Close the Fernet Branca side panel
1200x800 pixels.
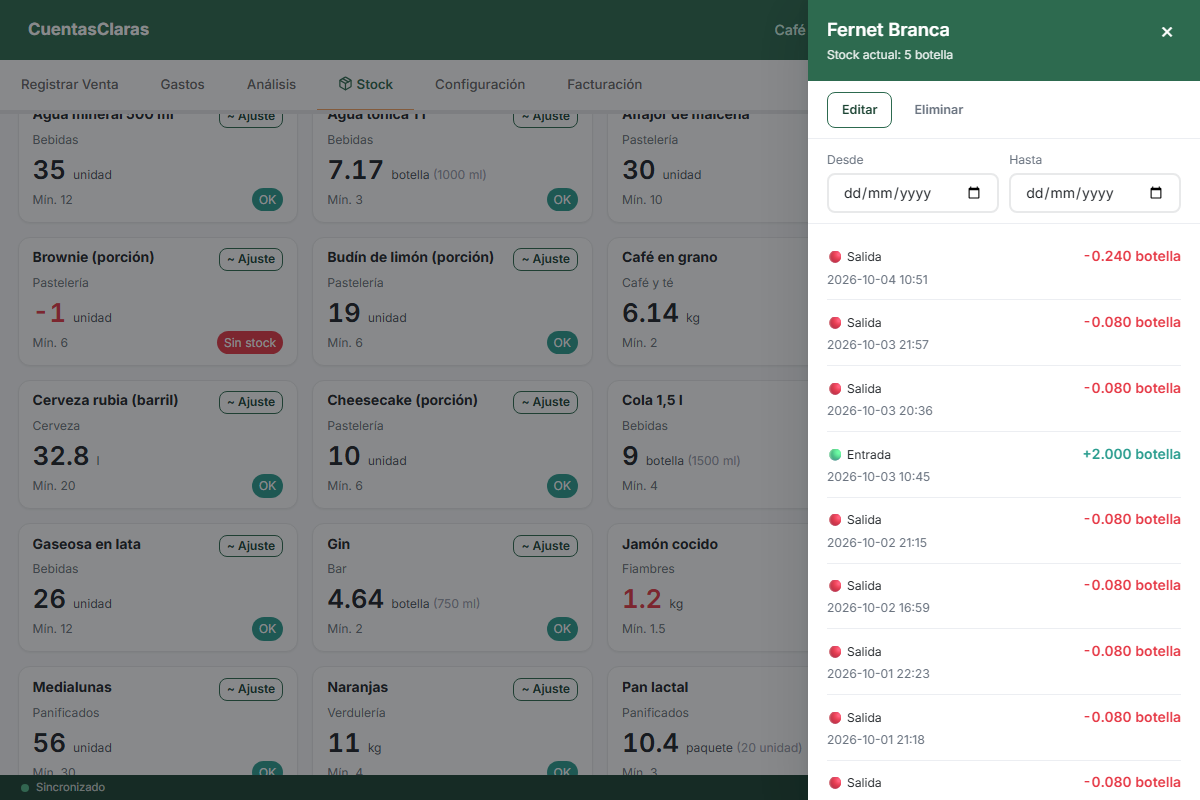1167,32
